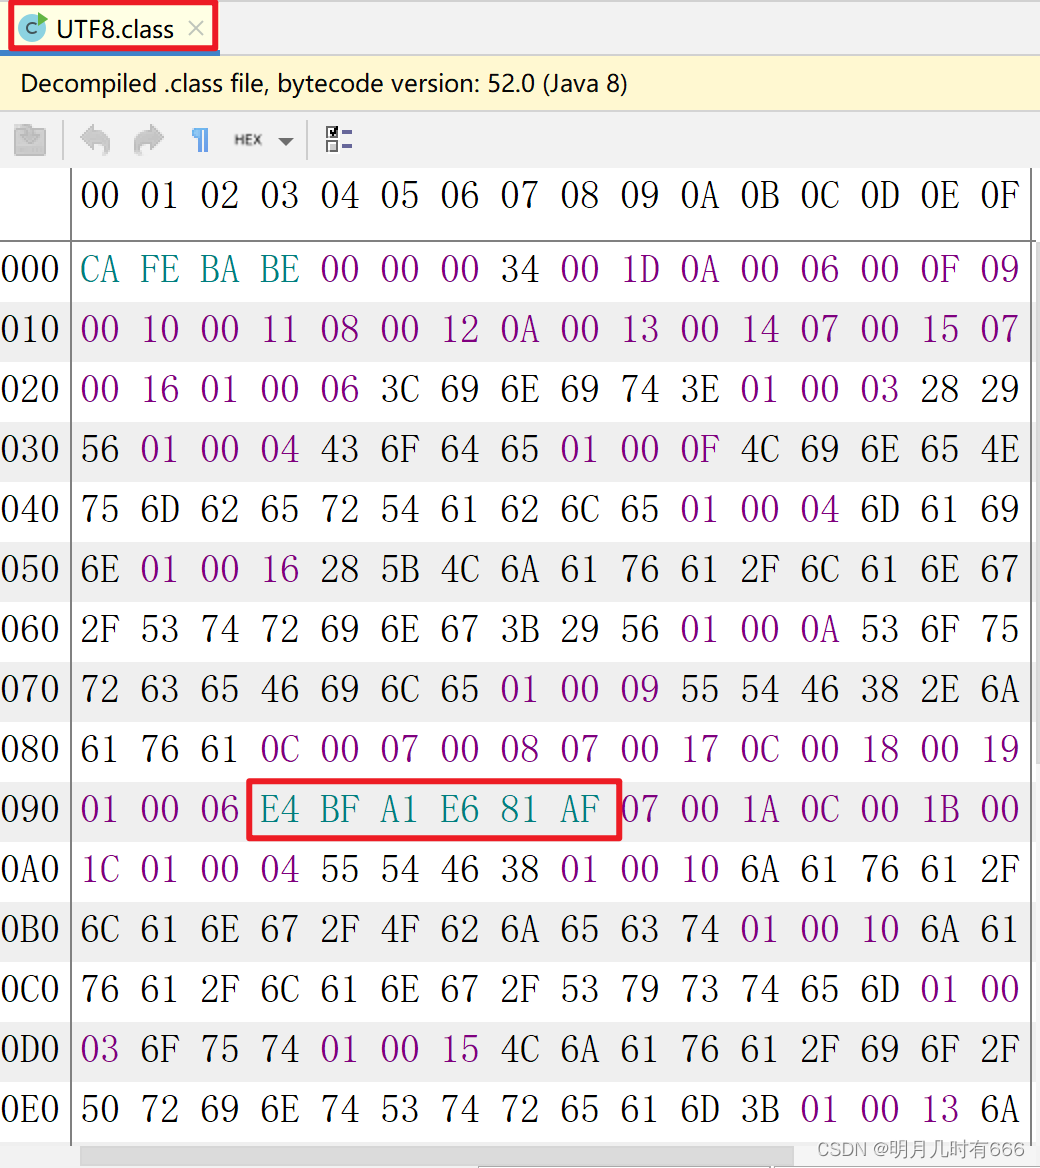Select row offset 020
The image size is (1040, 1168).
point(30,390)
